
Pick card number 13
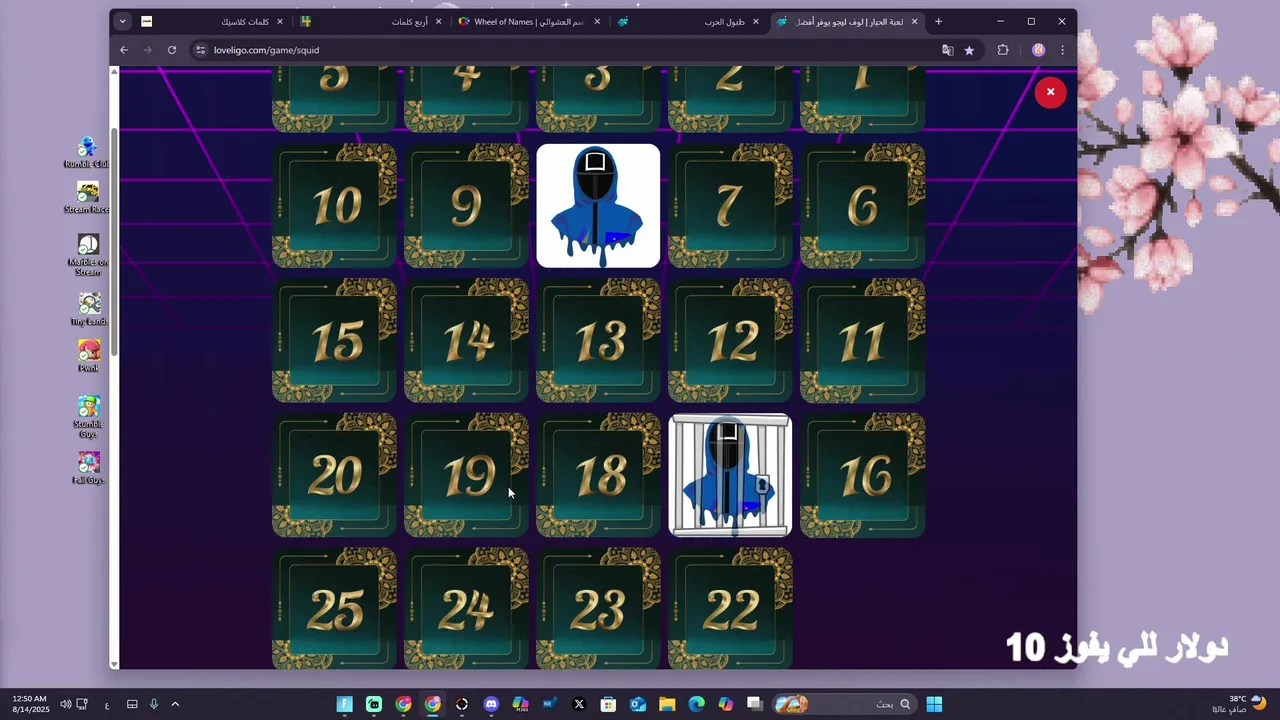tap(598, 341)
